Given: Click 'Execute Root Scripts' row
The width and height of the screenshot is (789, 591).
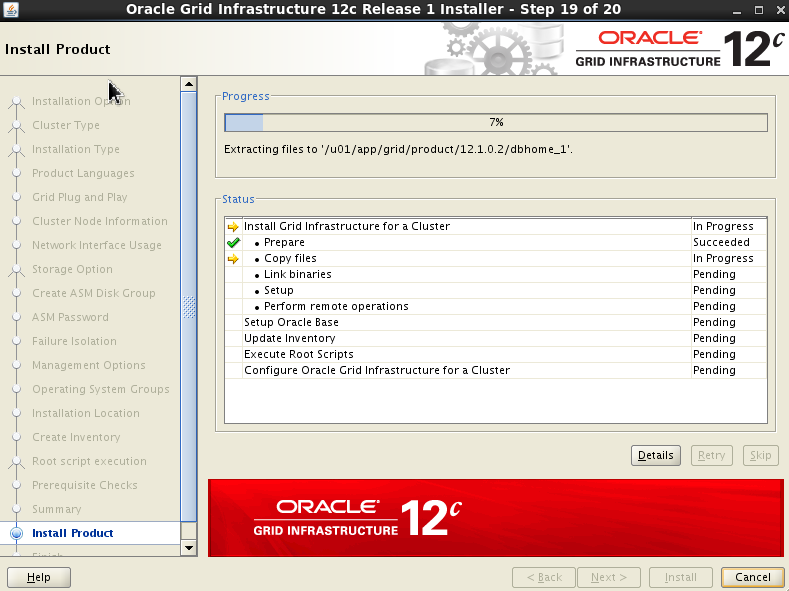Looking at the screenshot, I should (x=496, y=355).
